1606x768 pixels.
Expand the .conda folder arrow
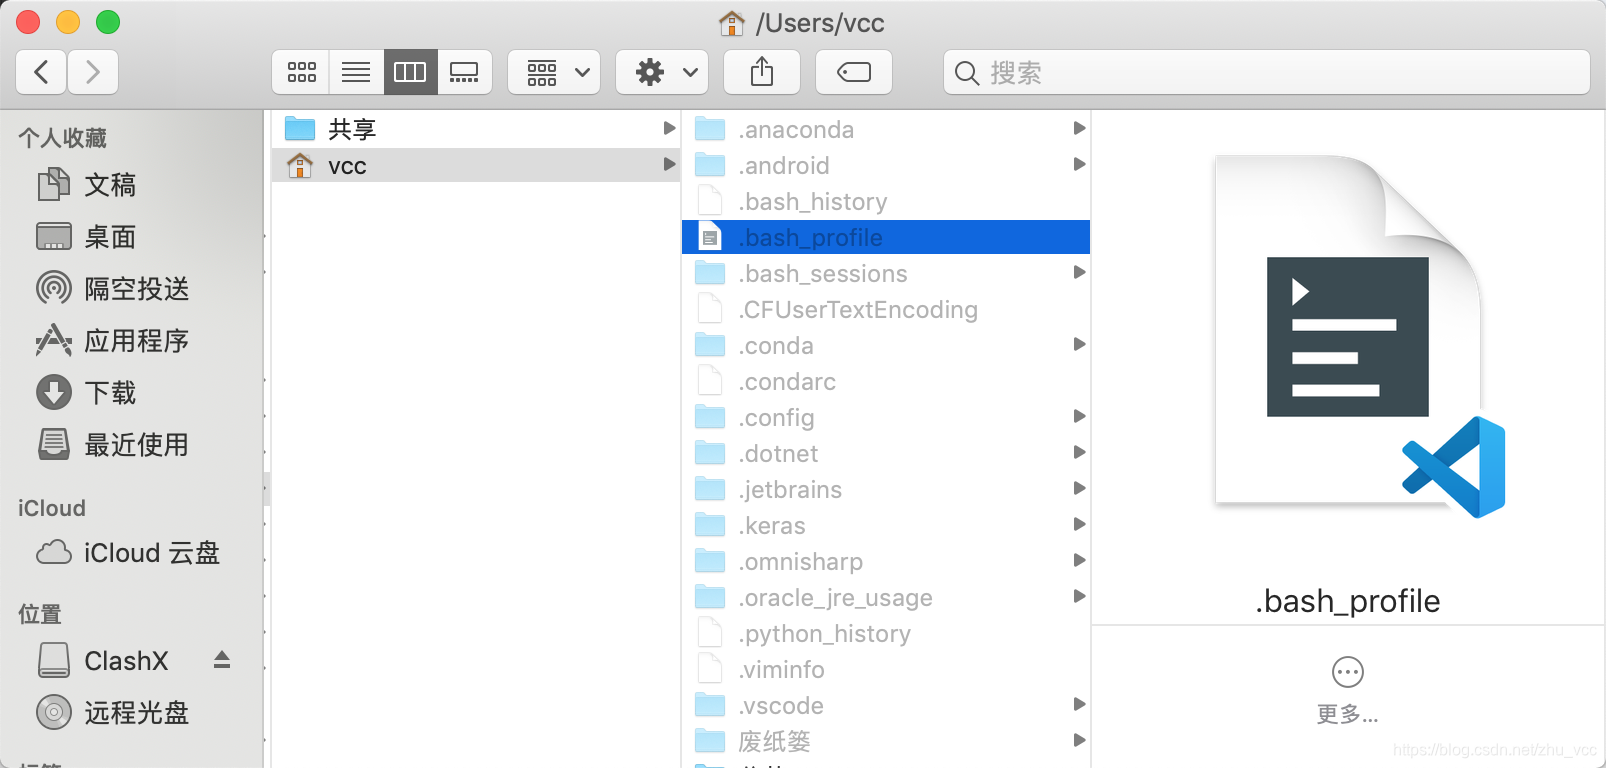[x=1079, y=344]
